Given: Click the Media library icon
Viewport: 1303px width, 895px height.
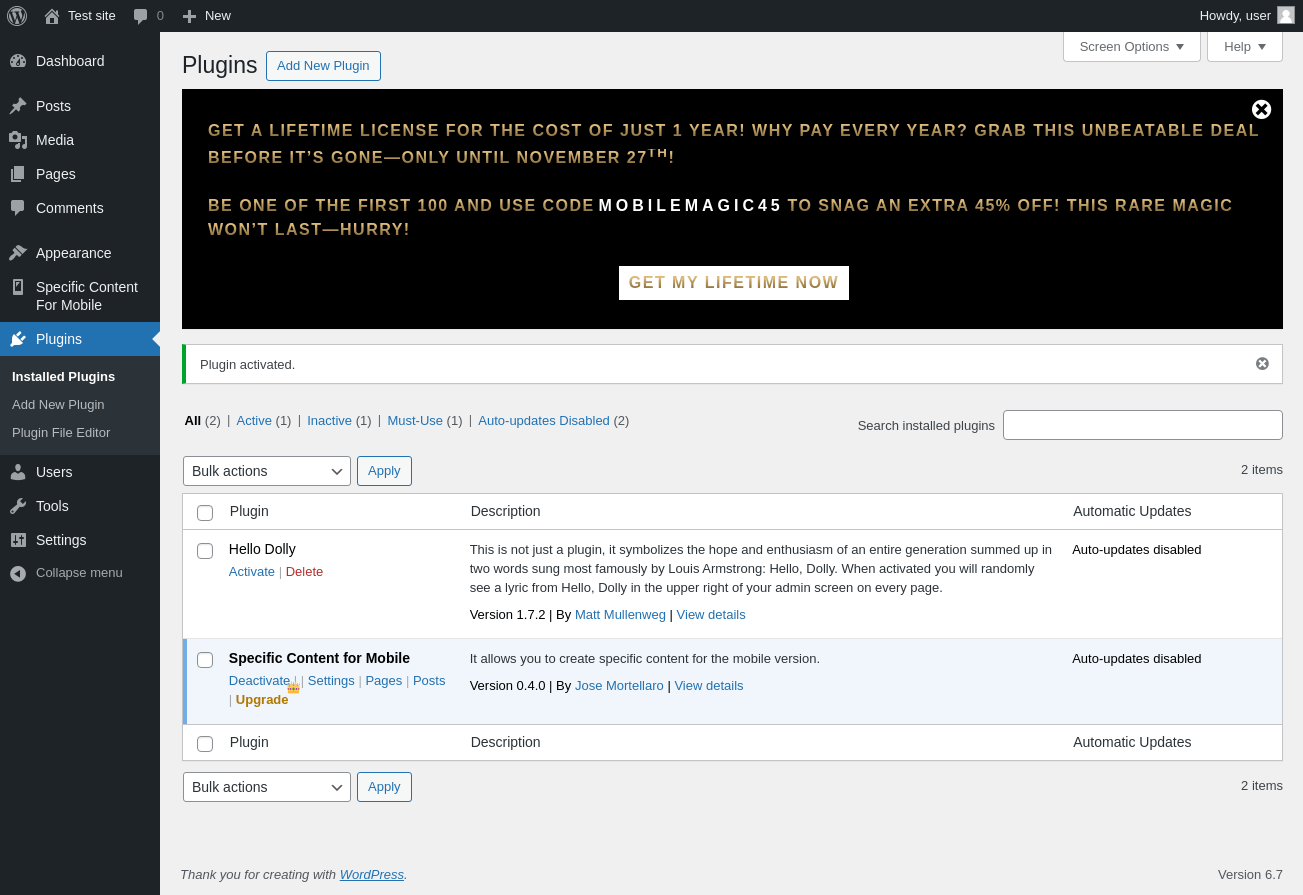Looking at the screenshot, I should coord(18,140).
